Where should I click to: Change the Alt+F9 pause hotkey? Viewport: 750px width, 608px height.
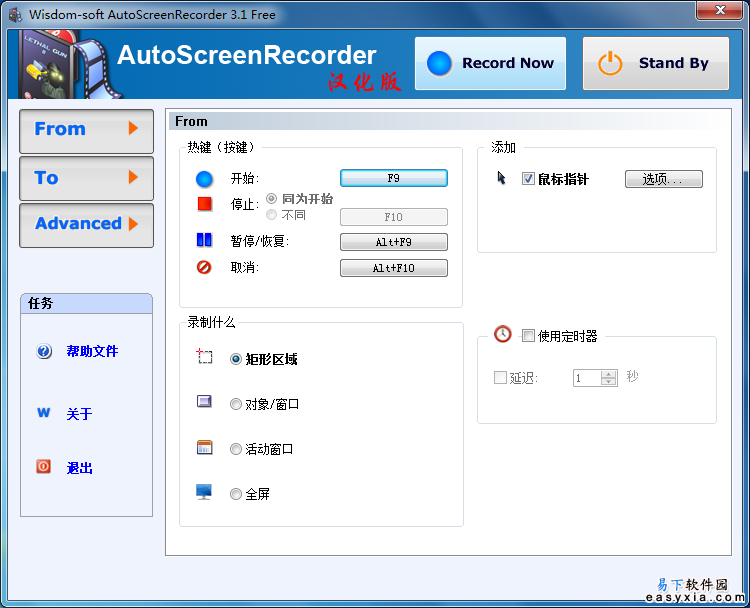click(x=394, y=242)
